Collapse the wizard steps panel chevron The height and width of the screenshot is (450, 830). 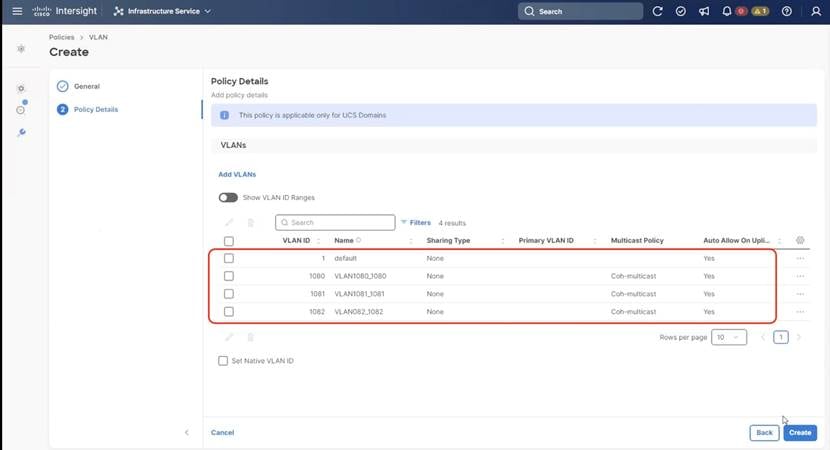click(186, 433)
